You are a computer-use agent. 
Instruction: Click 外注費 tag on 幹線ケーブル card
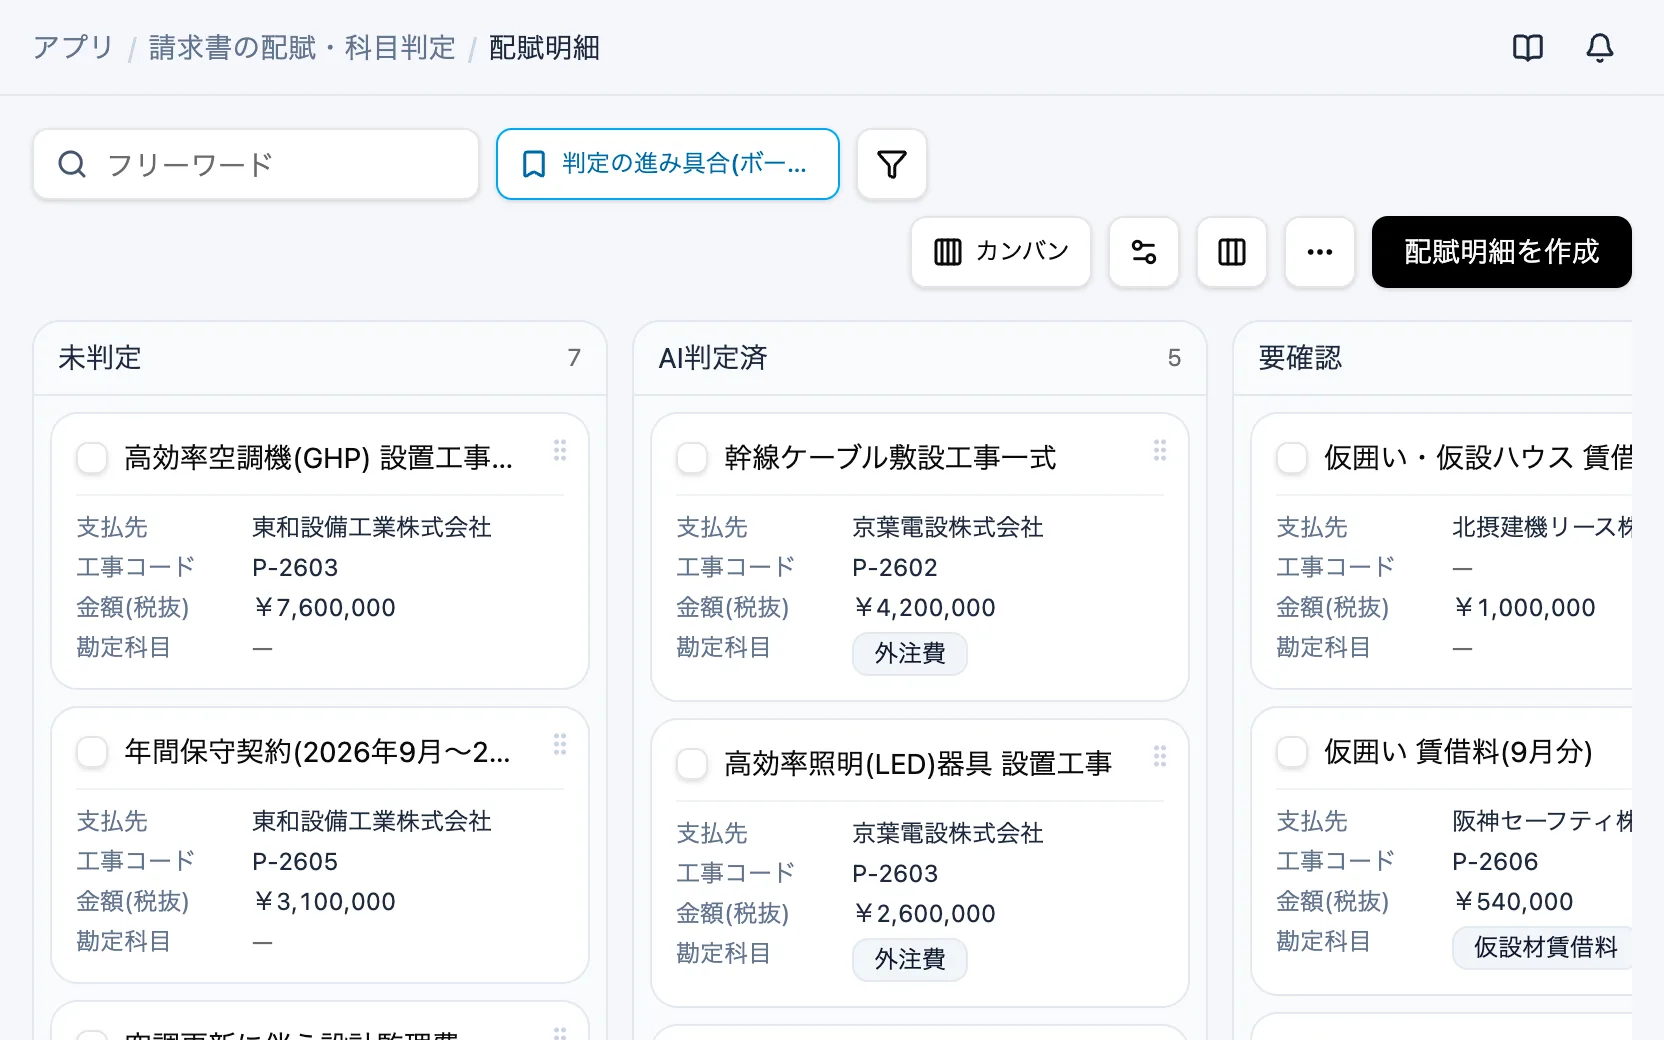pos(910,654)
